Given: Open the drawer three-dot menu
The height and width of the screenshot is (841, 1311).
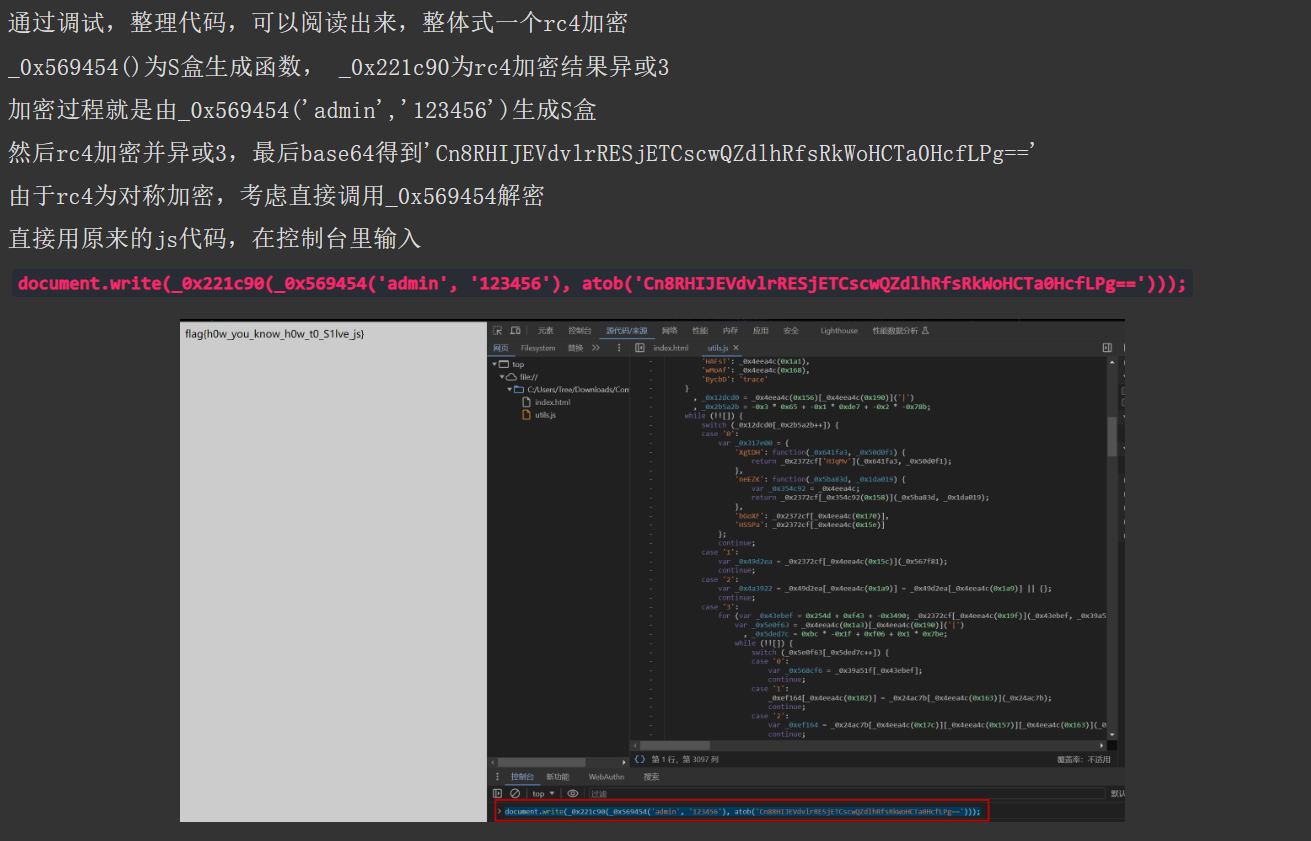Looking at the screenshot, I should [x=498, y=776].
